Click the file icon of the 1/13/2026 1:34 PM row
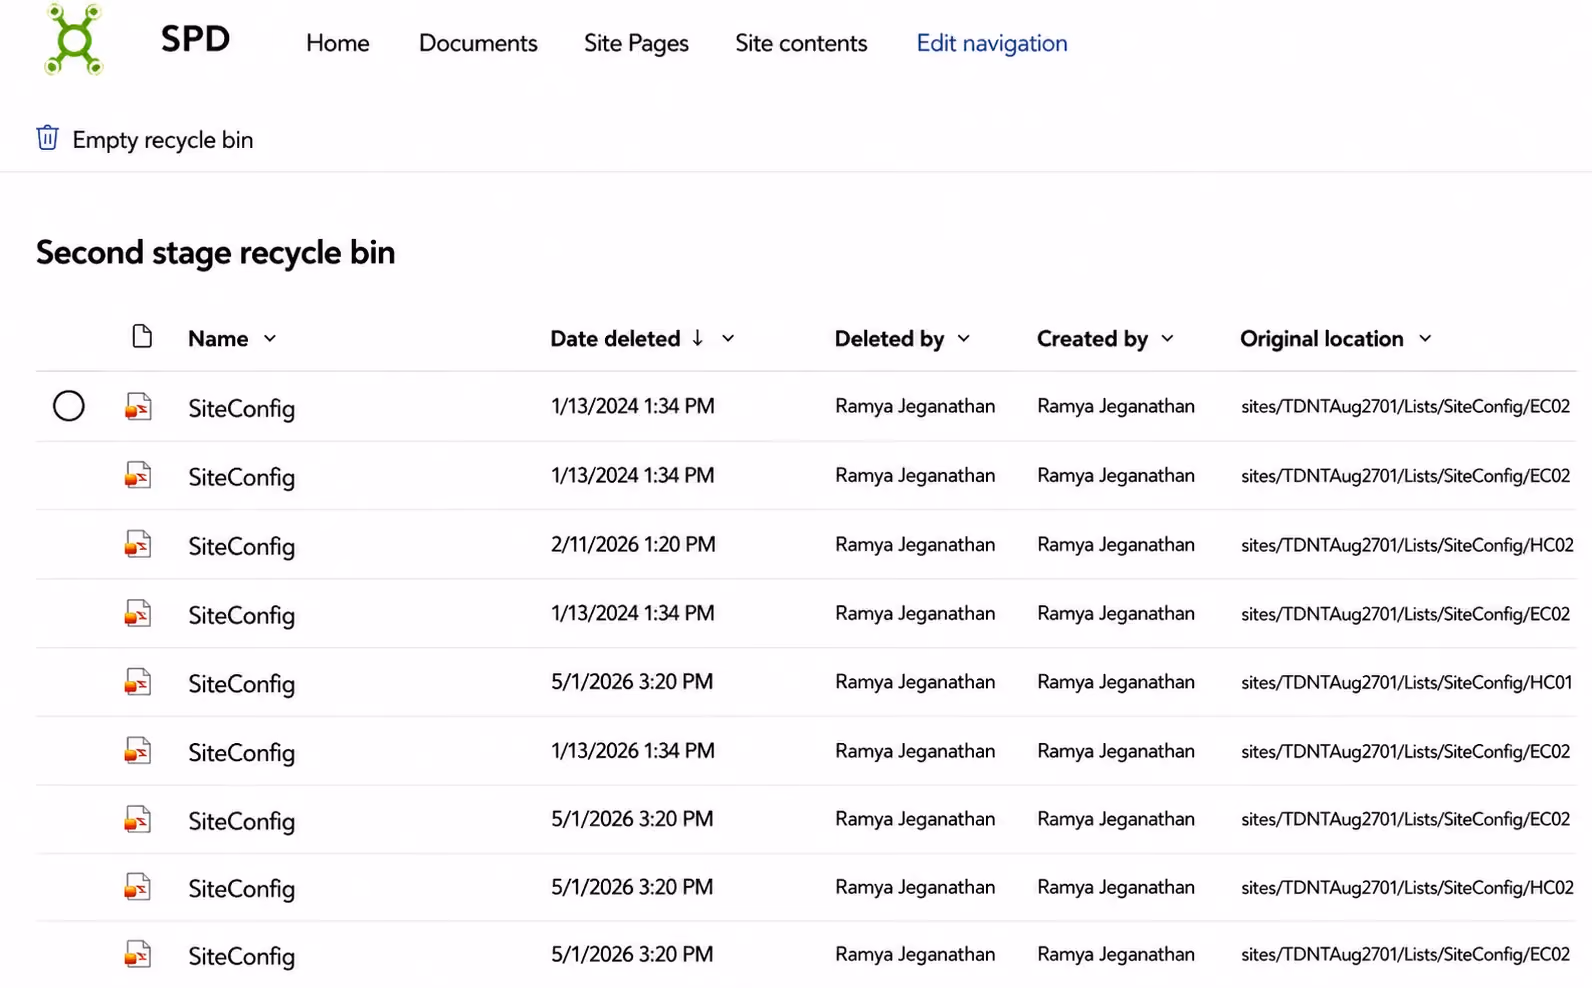 pos(138,751)
